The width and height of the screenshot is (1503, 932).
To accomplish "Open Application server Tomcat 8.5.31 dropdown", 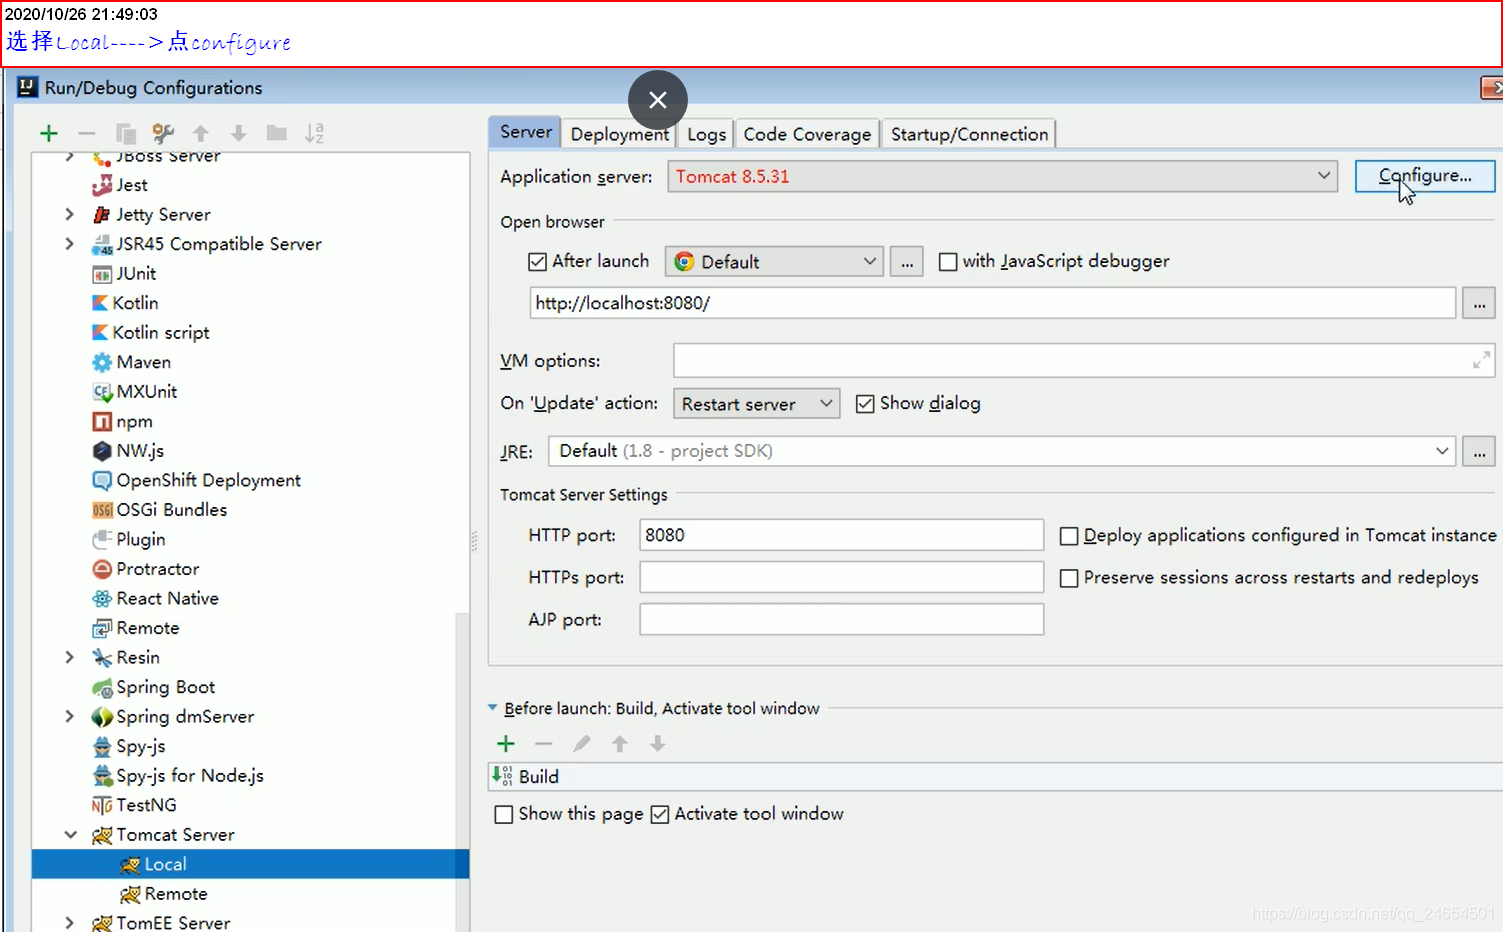I will pyautogui.click(x=1003, y=176).
